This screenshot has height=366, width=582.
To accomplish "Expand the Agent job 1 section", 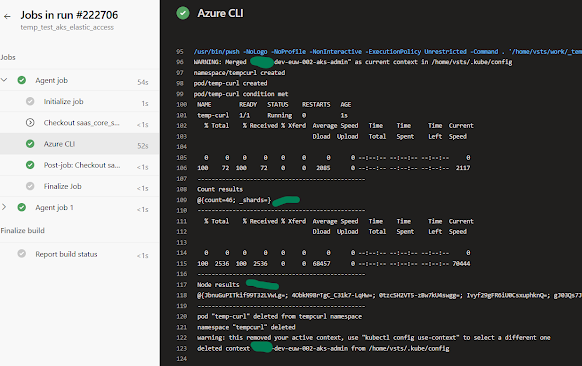I will click(x=4, y=207).
